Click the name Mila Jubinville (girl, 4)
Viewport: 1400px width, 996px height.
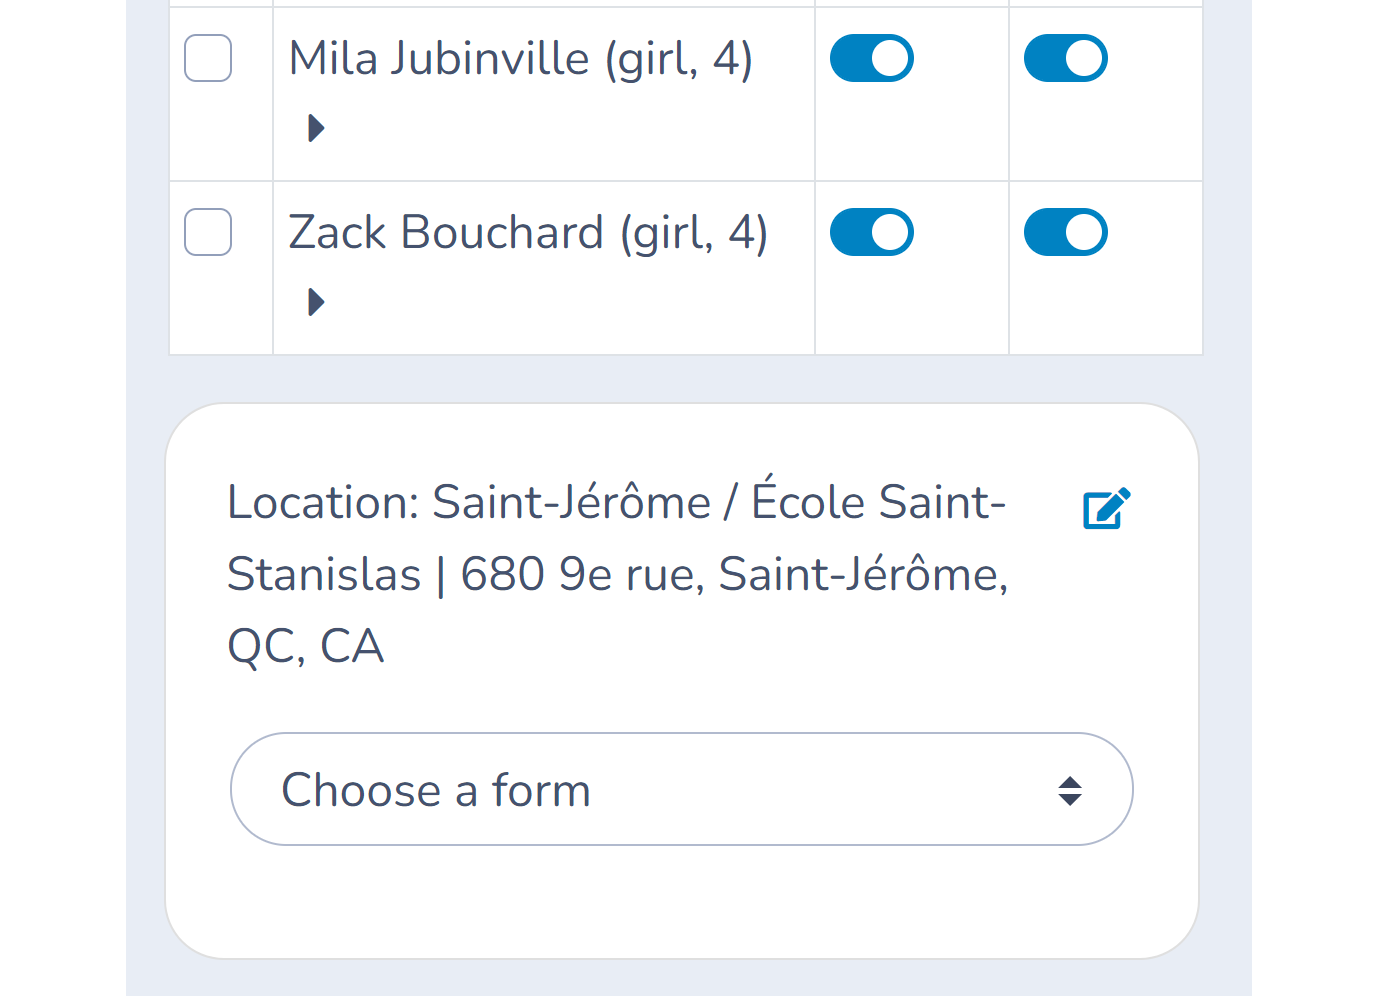[520, 59]
